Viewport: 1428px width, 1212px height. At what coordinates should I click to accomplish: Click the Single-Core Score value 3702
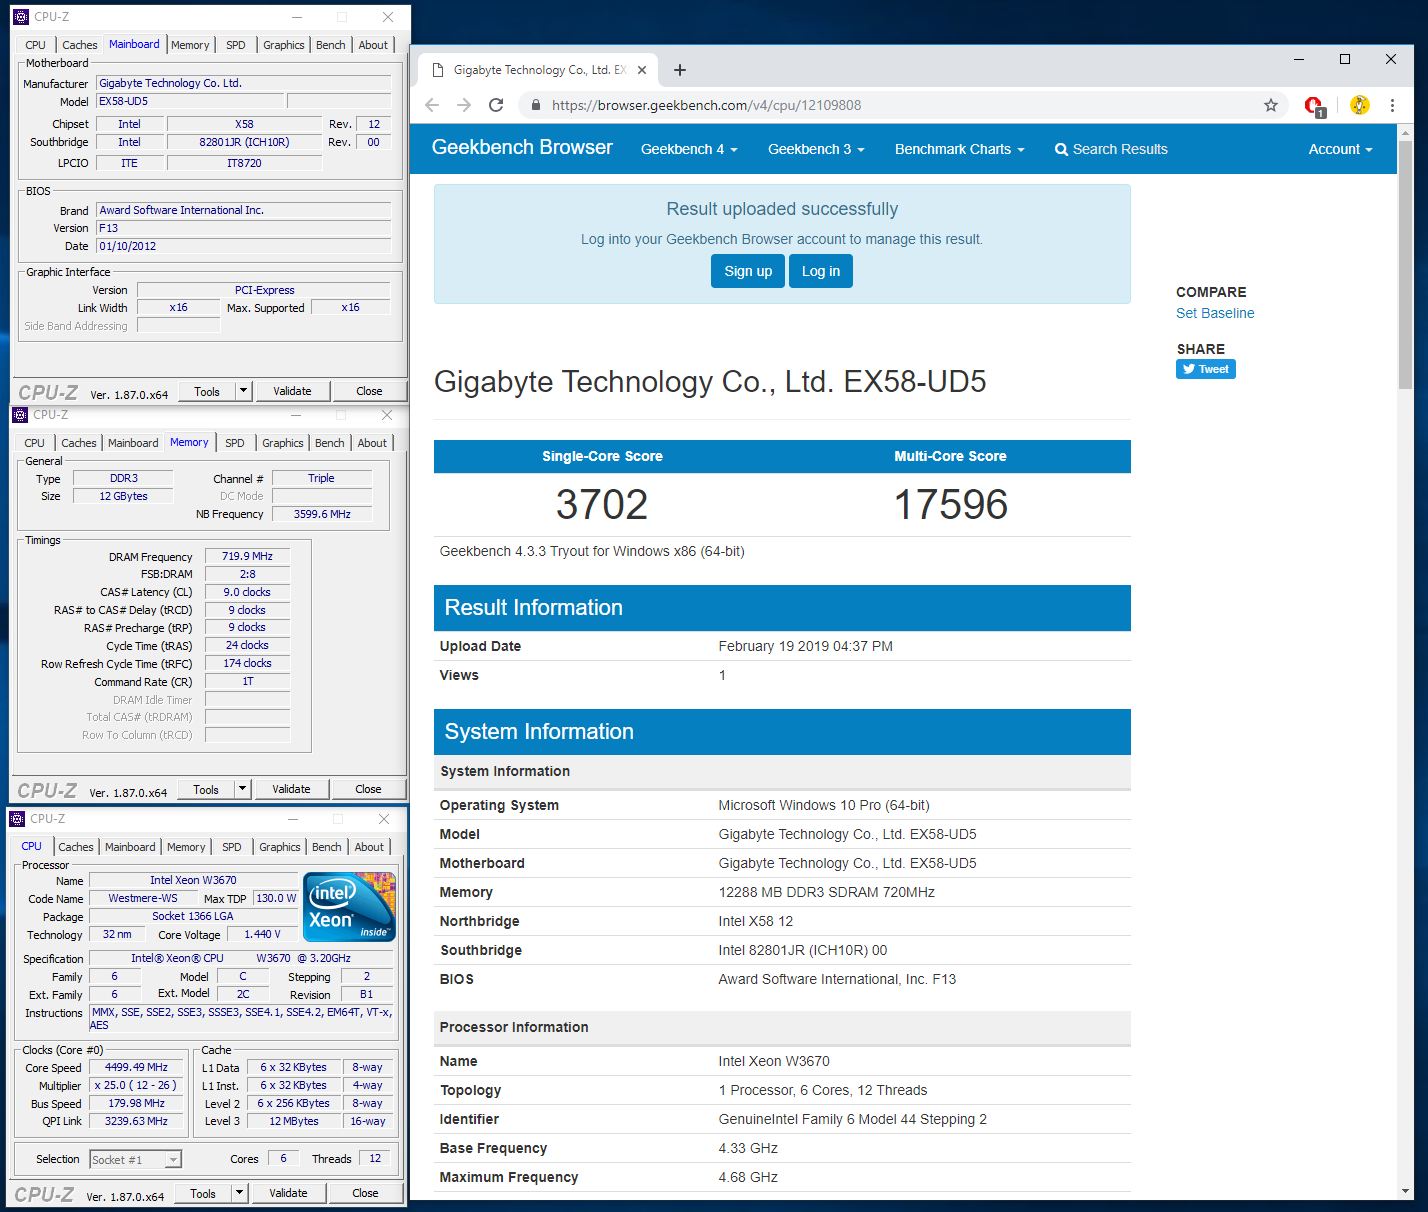[x=602, y=504]
